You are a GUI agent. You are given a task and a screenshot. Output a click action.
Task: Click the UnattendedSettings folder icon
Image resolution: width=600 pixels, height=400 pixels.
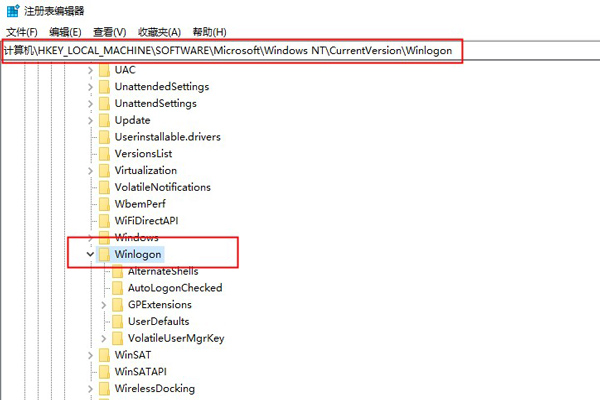pyautogui.click(x=104, y=87)
